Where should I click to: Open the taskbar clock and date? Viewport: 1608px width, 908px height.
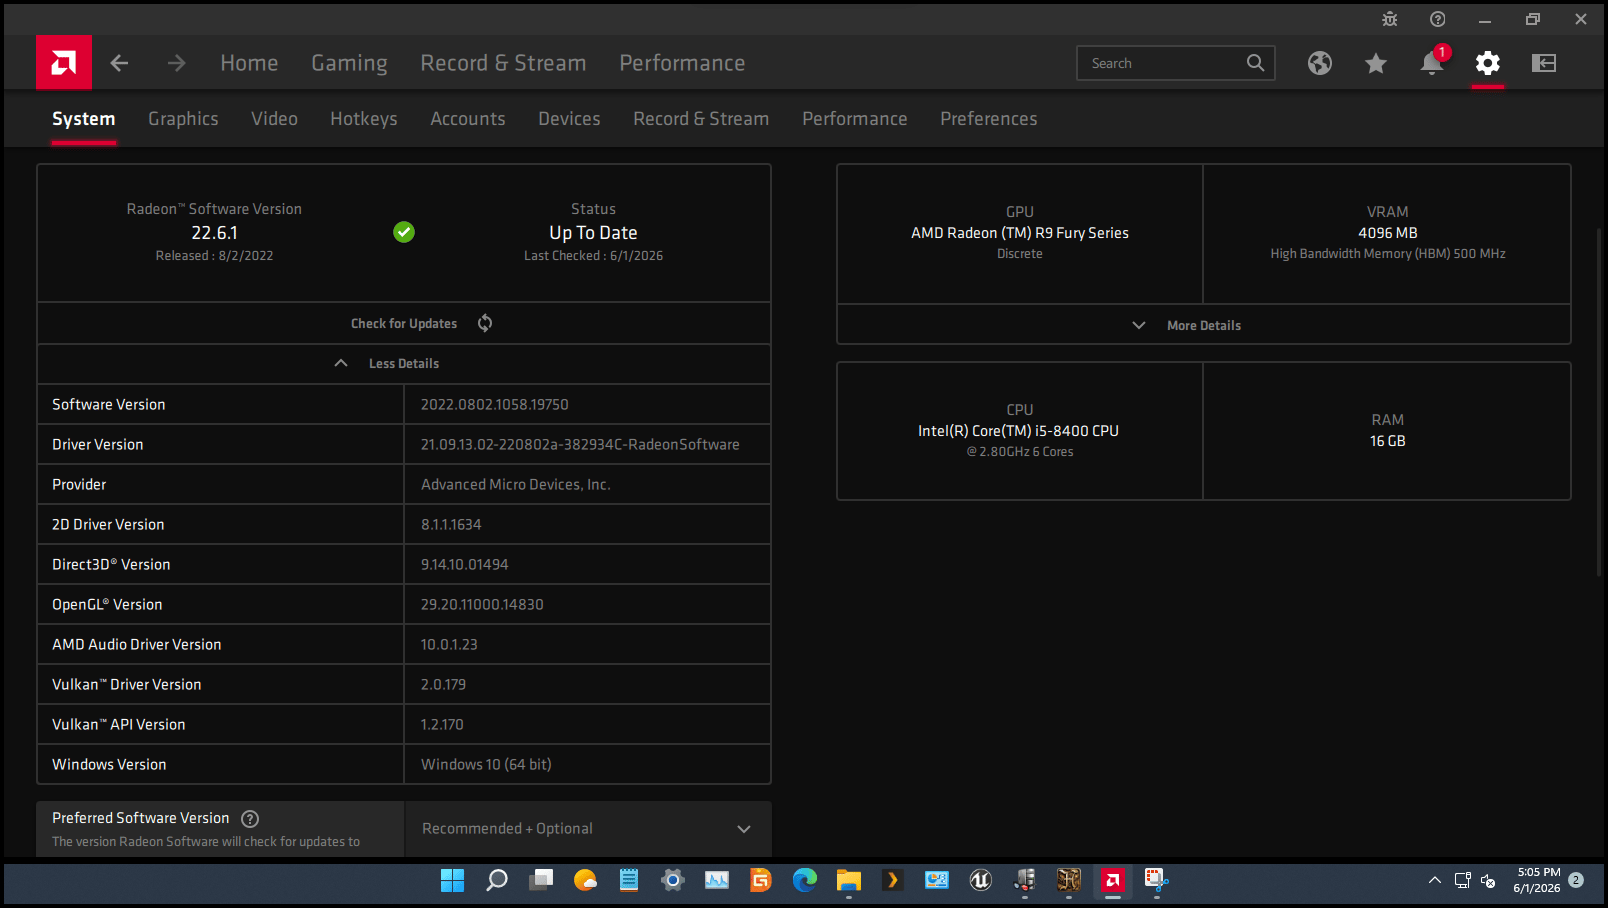(1537, 880)
